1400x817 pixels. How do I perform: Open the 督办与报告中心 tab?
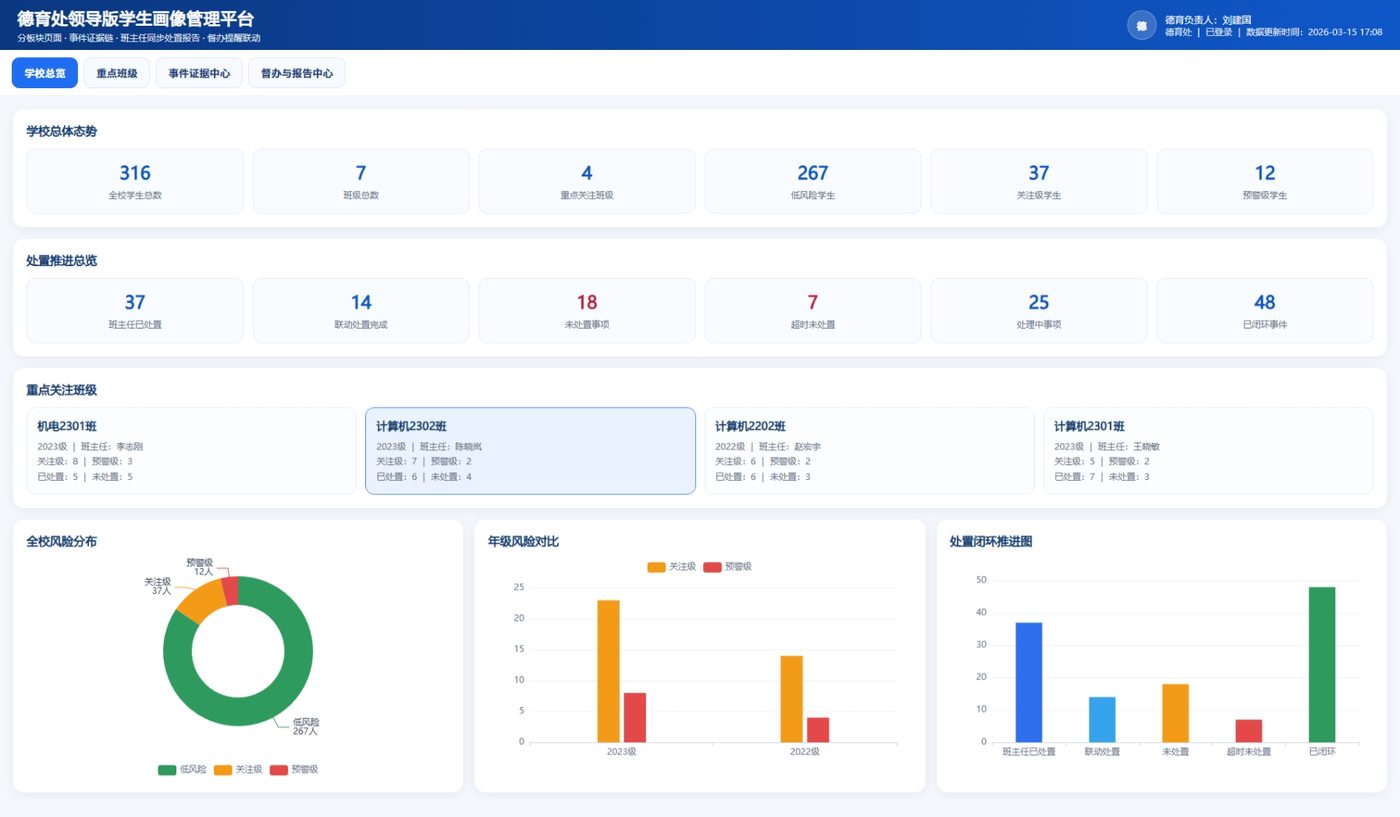[297, 73]
